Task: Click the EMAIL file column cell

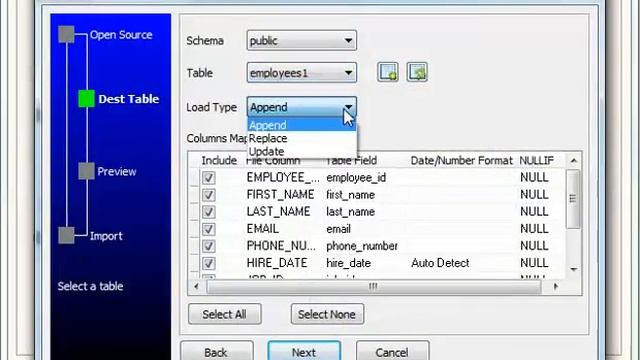Action: 263,229
